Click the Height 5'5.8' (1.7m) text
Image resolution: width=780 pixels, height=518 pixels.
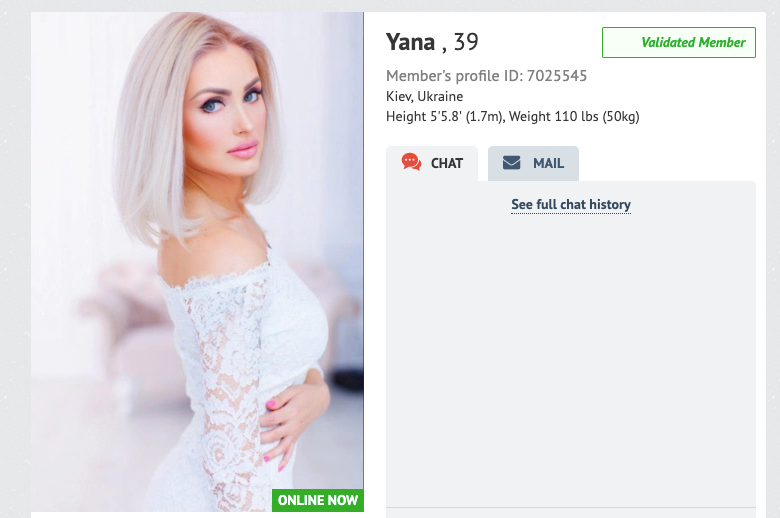click(445, 116)
